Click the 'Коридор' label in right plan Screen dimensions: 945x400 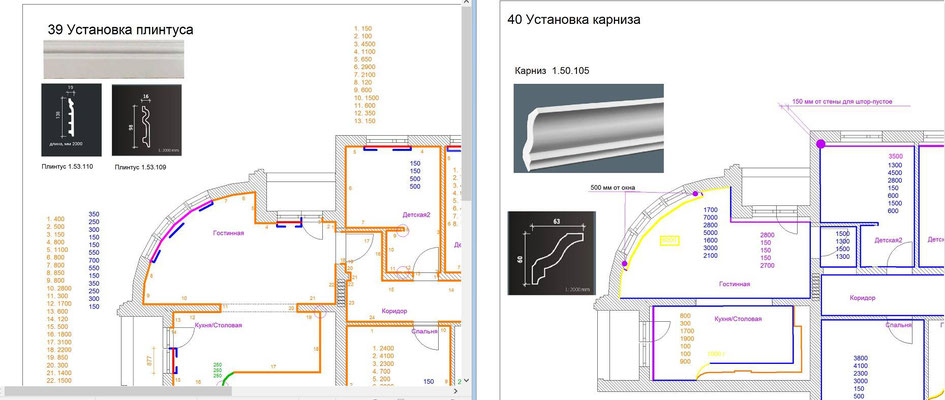(862, 298)
